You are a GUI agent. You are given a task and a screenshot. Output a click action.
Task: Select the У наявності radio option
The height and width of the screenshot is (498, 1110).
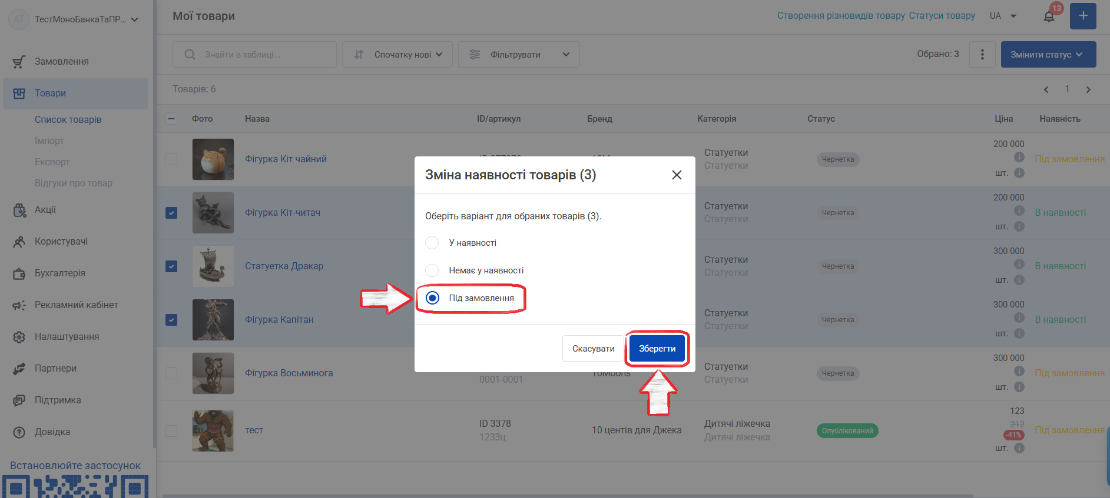click(x=433, y=243)
